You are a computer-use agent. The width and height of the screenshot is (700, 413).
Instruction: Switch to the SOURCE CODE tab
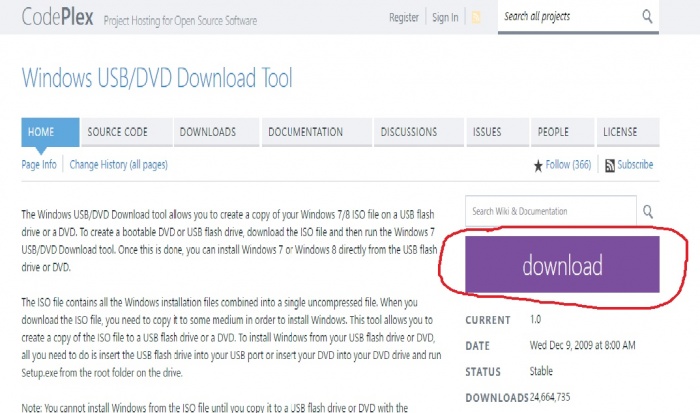click(x=127, y=132)
